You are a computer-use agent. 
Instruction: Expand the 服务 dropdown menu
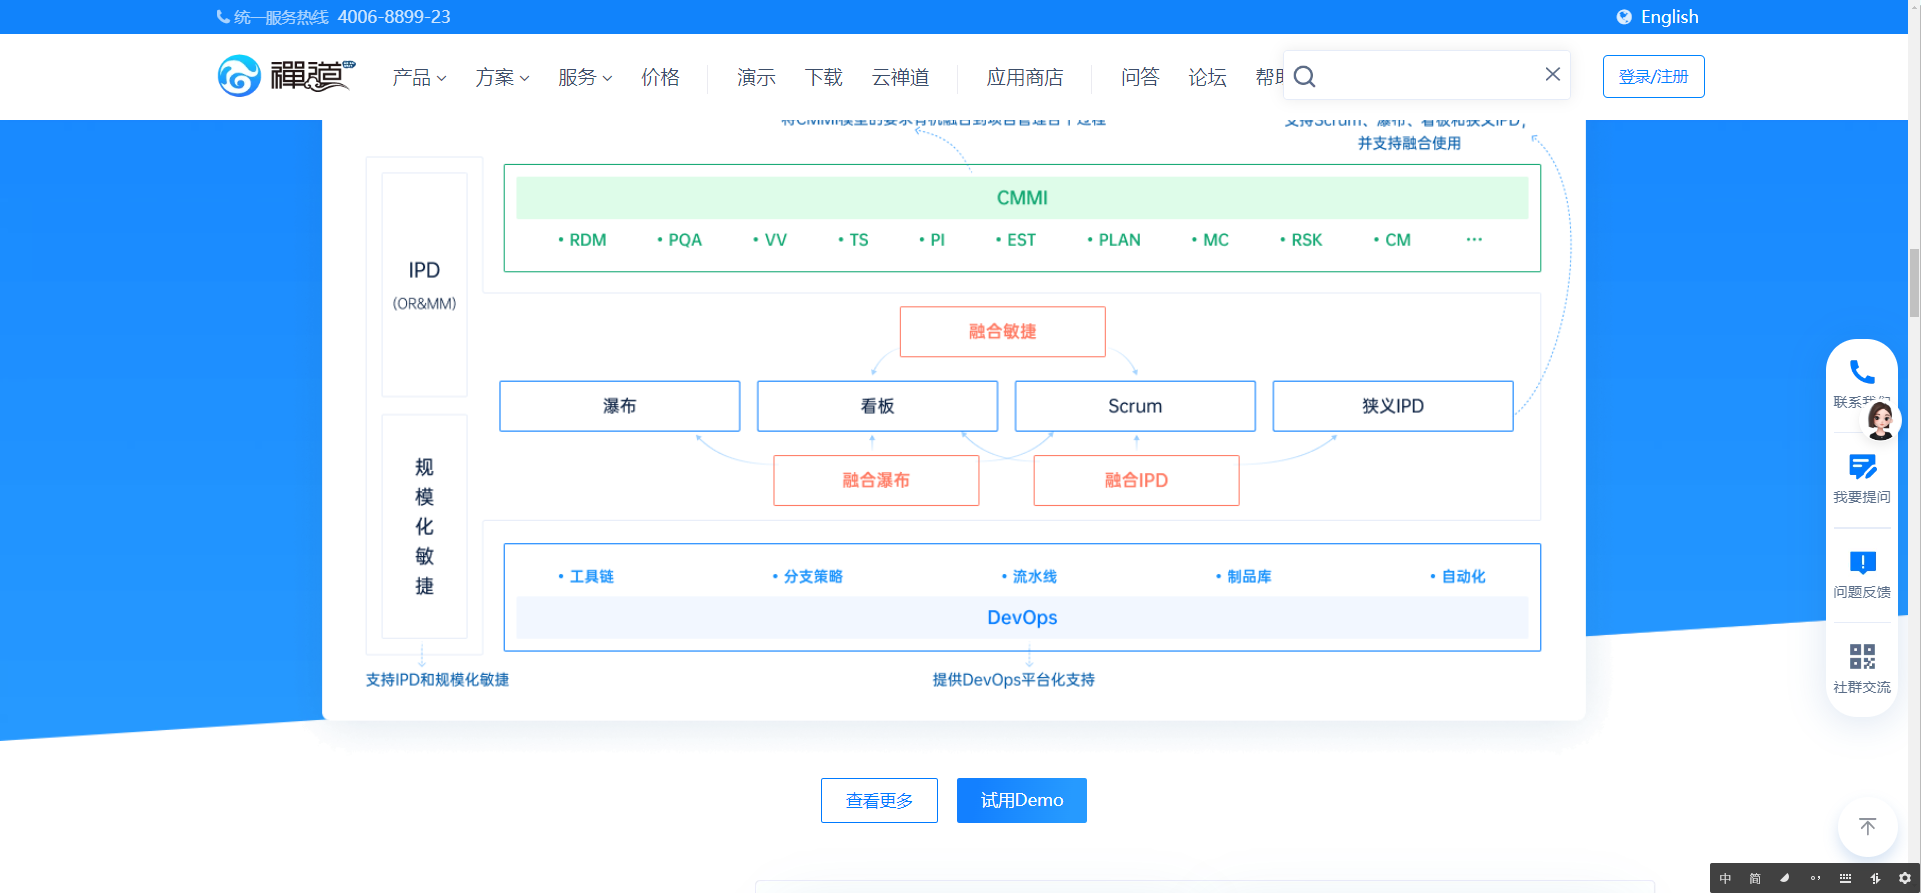pos(585,77)
